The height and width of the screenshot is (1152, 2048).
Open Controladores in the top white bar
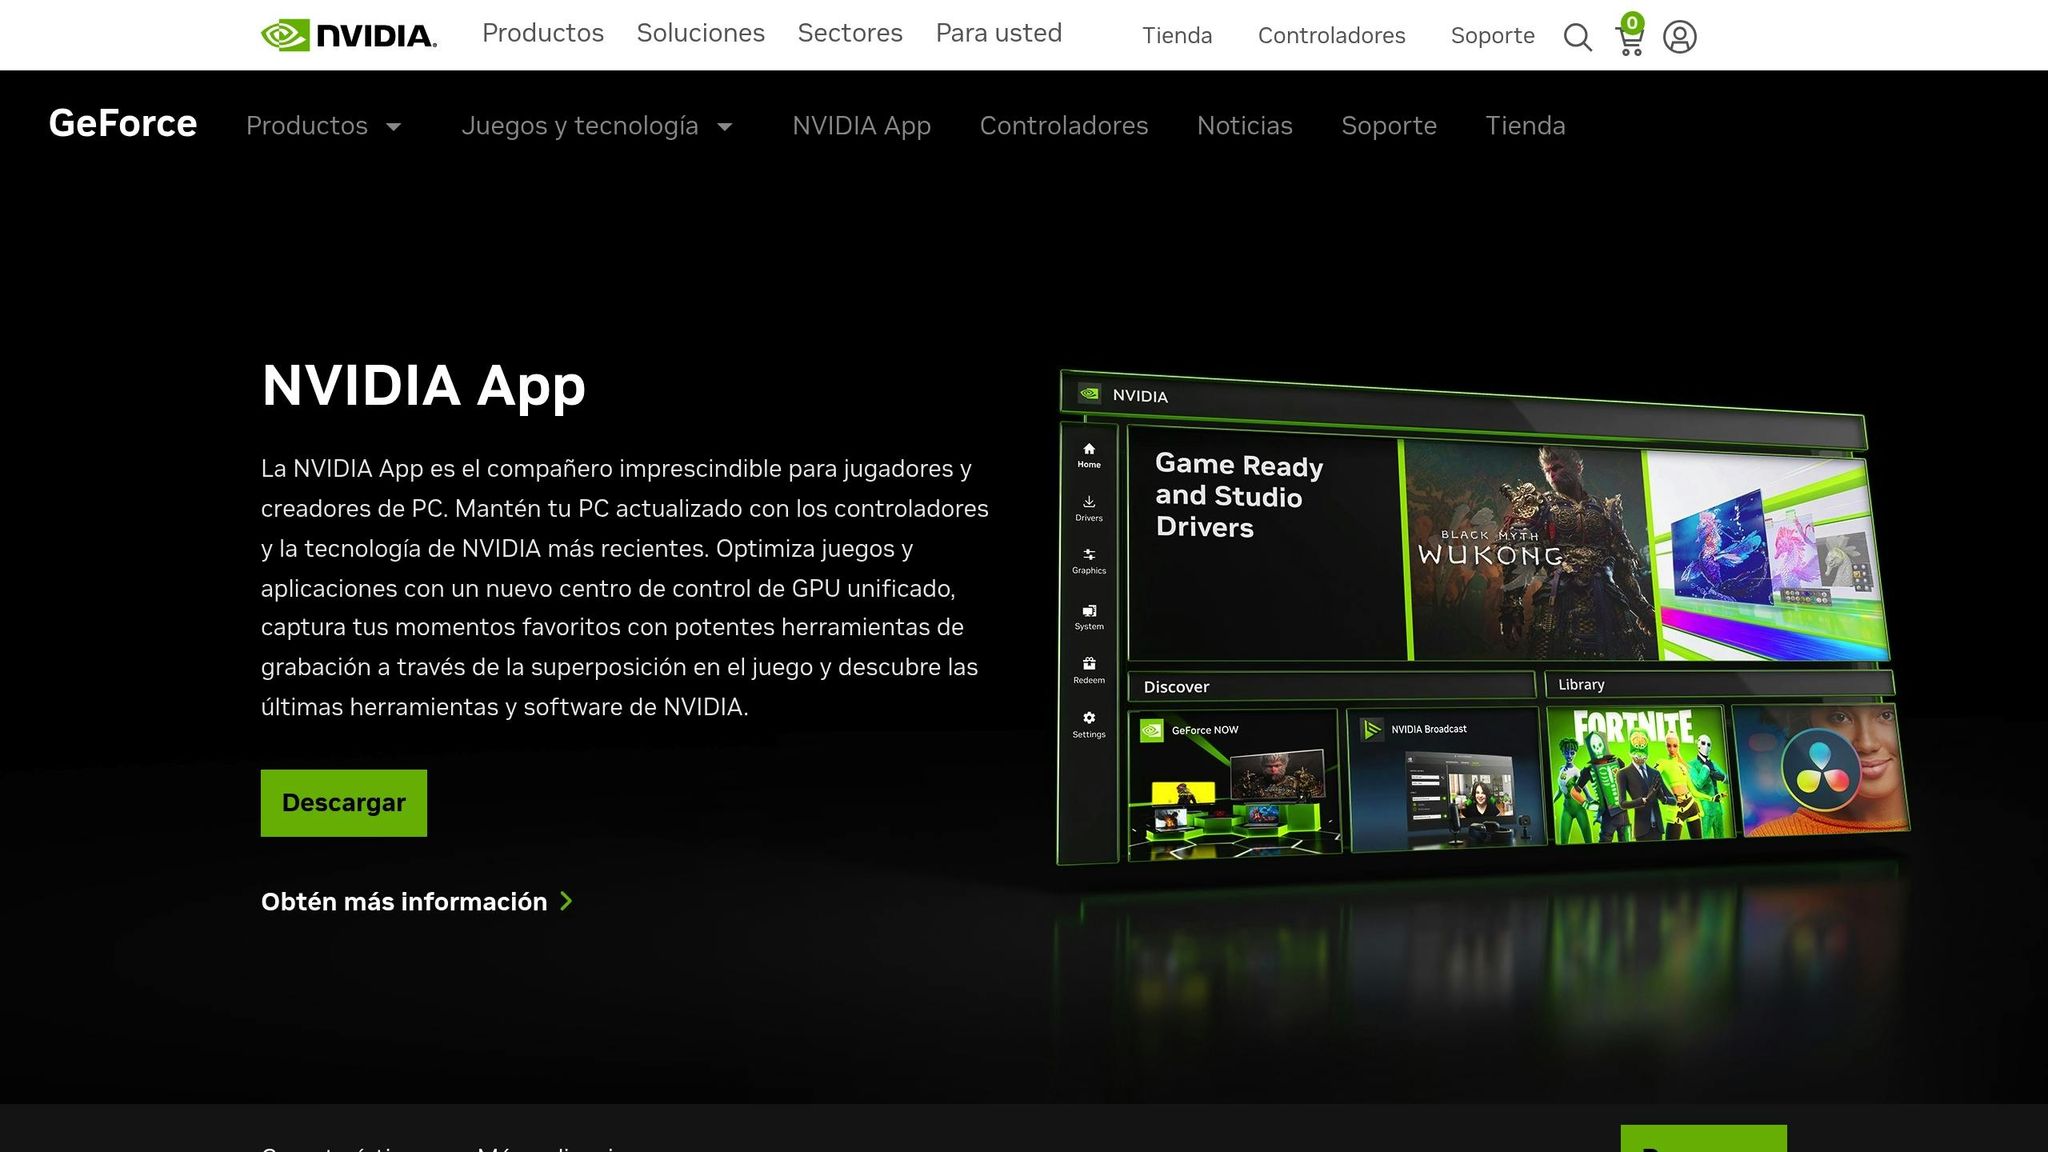(x=1331, y=36)
